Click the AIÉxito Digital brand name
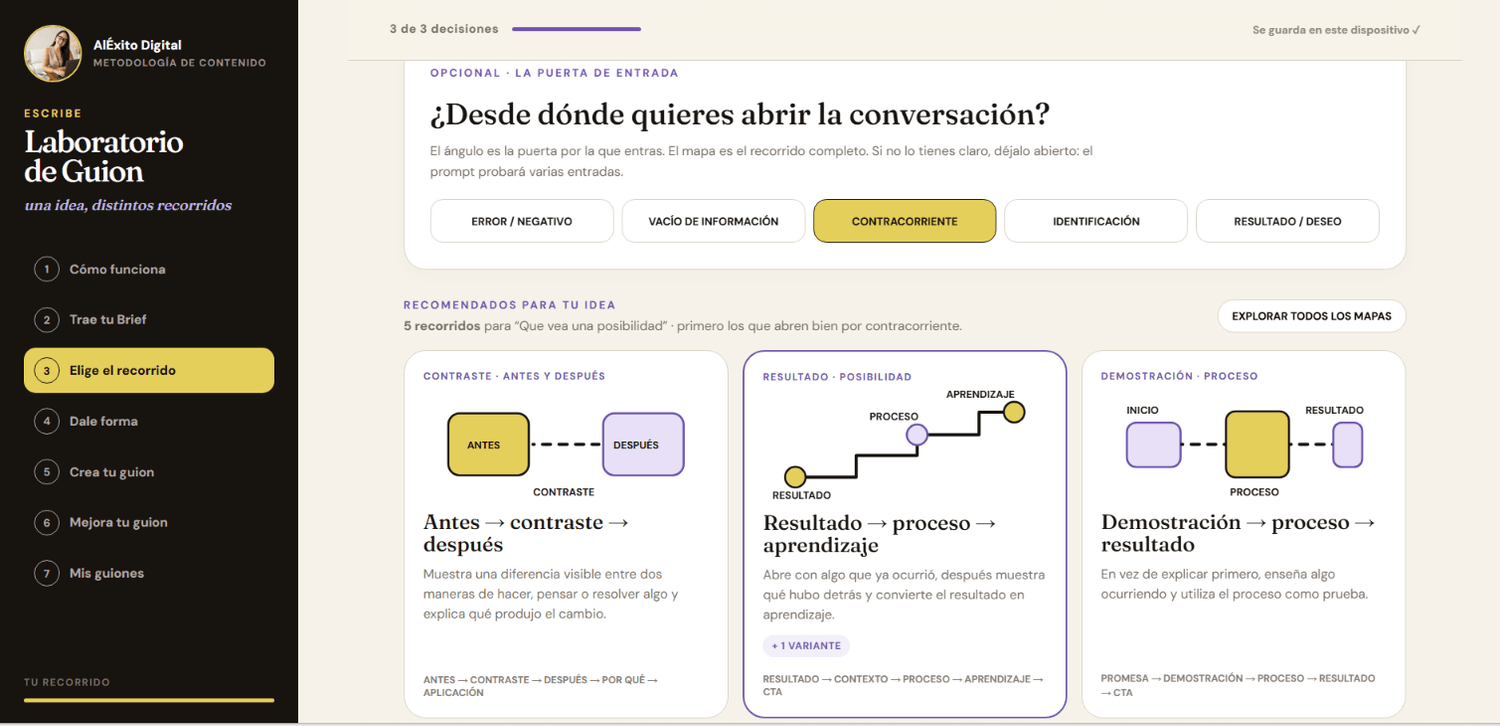Screen dimensions: 1500x726 click(137, 45)
